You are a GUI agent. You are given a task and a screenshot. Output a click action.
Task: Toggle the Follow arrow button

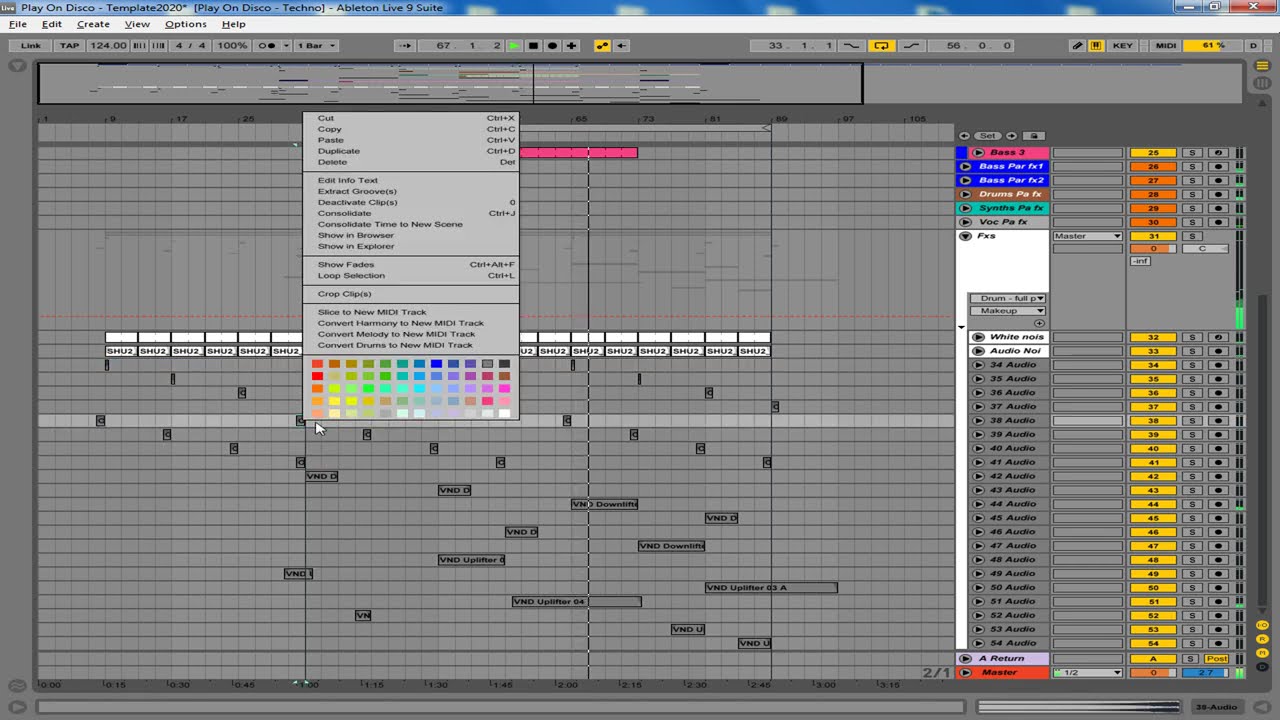405,46
